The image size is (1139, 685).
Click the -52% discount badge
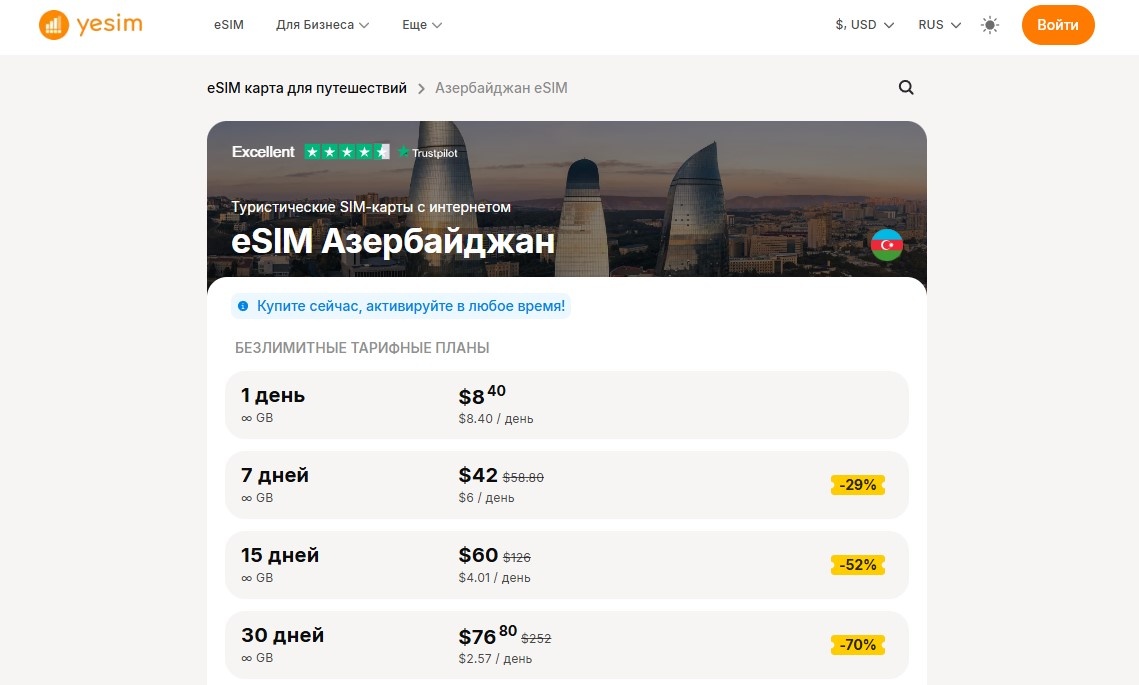pos(858,564)
